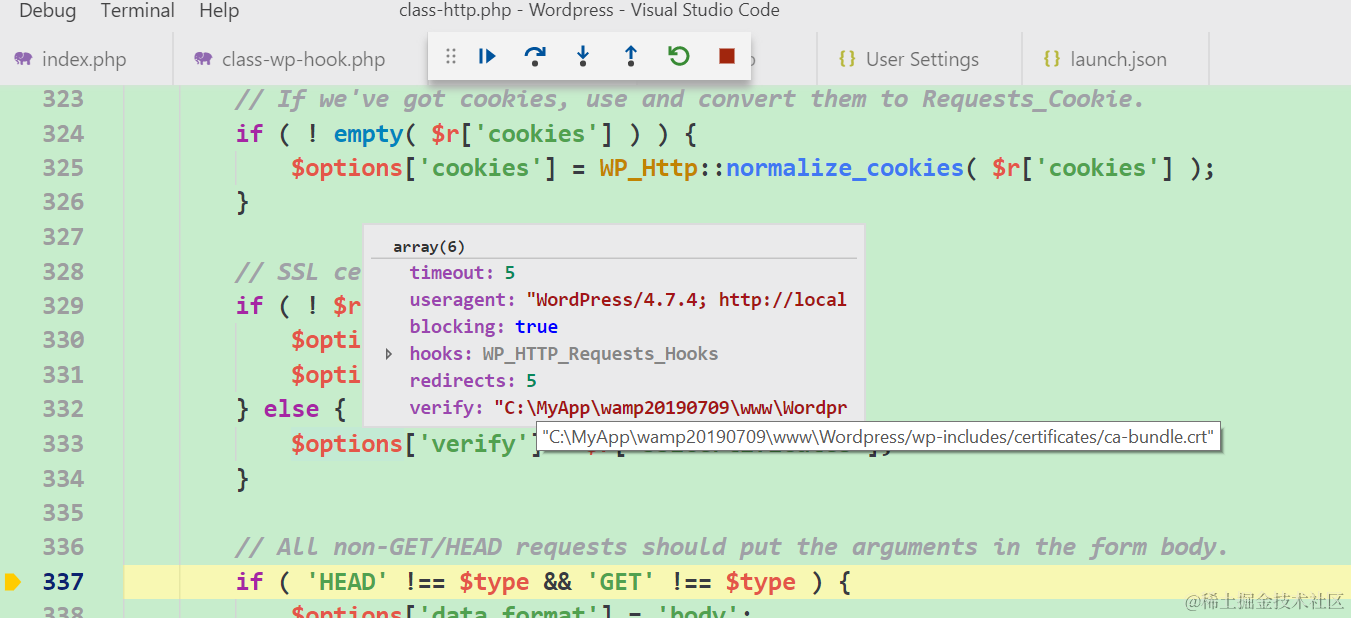Open the Help menu
Image resolution: width=1351 pixels, height=618 pixels.
tap(219, 11)
